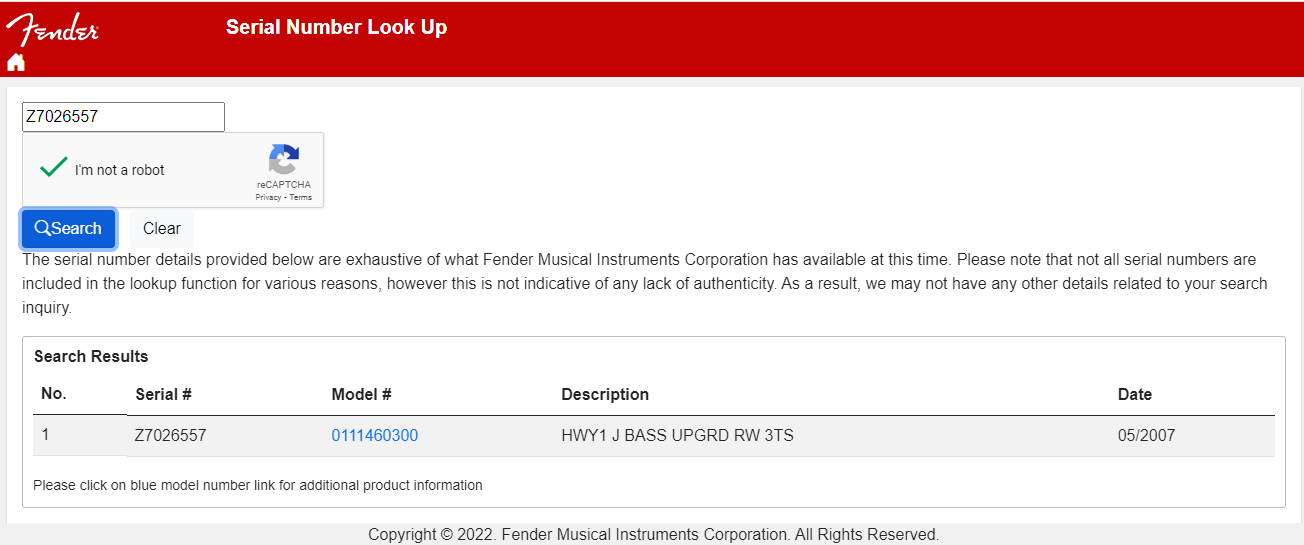Screen dimensions: 1304x545
Task: Click the Date column header
Action: (1135, 394)
